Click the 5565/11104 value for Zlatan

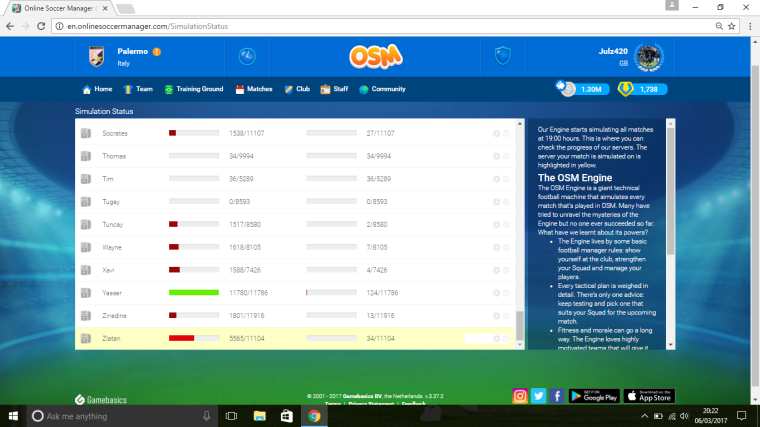pyautogui.click(x=247, y=338)
